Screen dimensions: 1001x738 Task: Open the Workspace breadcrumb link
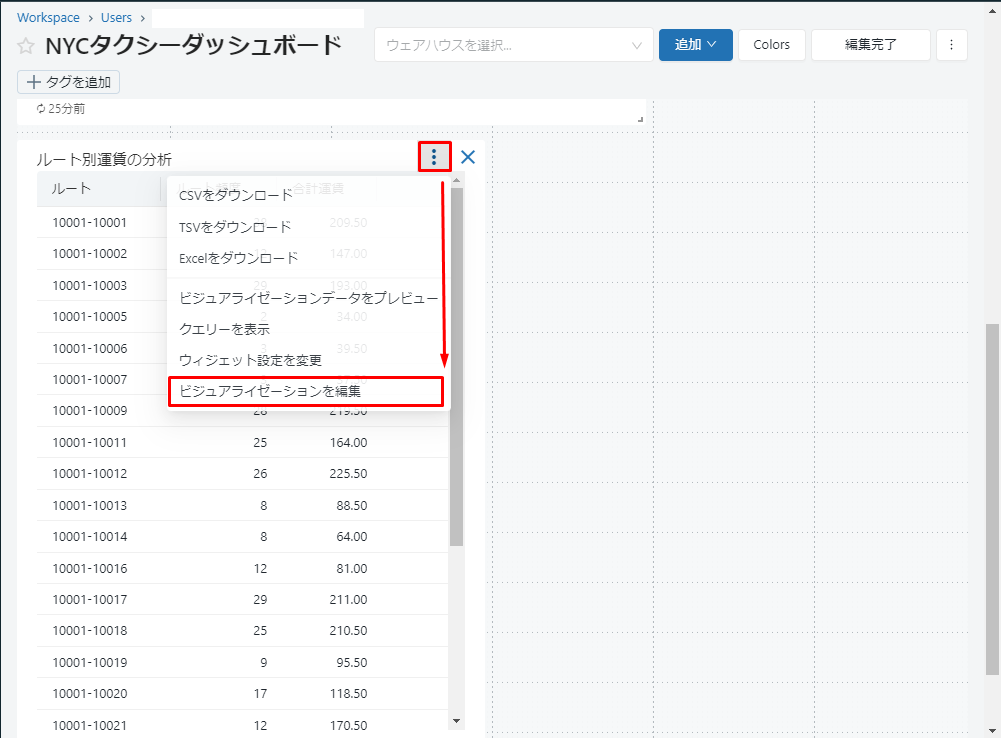coord(48,18)
